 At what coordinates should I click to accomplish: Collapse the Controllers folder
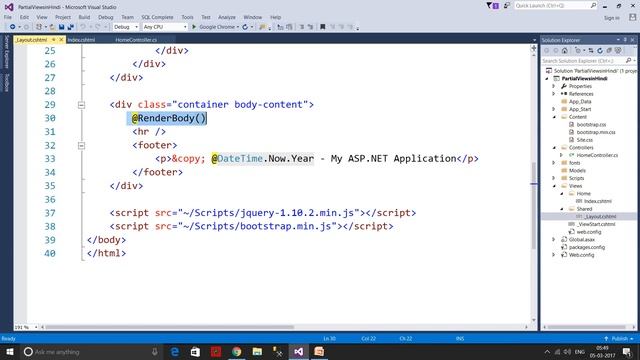point(554,147)
